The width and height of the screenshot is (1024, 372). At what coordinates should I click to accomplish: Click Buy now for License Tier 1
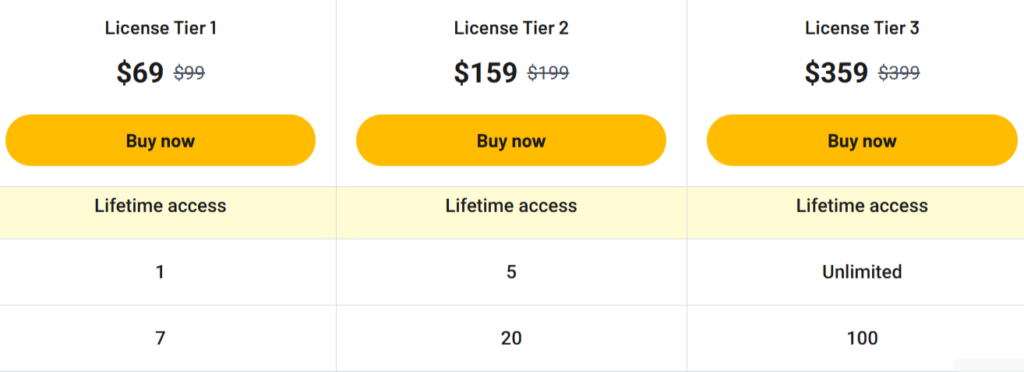click(x=161, y=140)
